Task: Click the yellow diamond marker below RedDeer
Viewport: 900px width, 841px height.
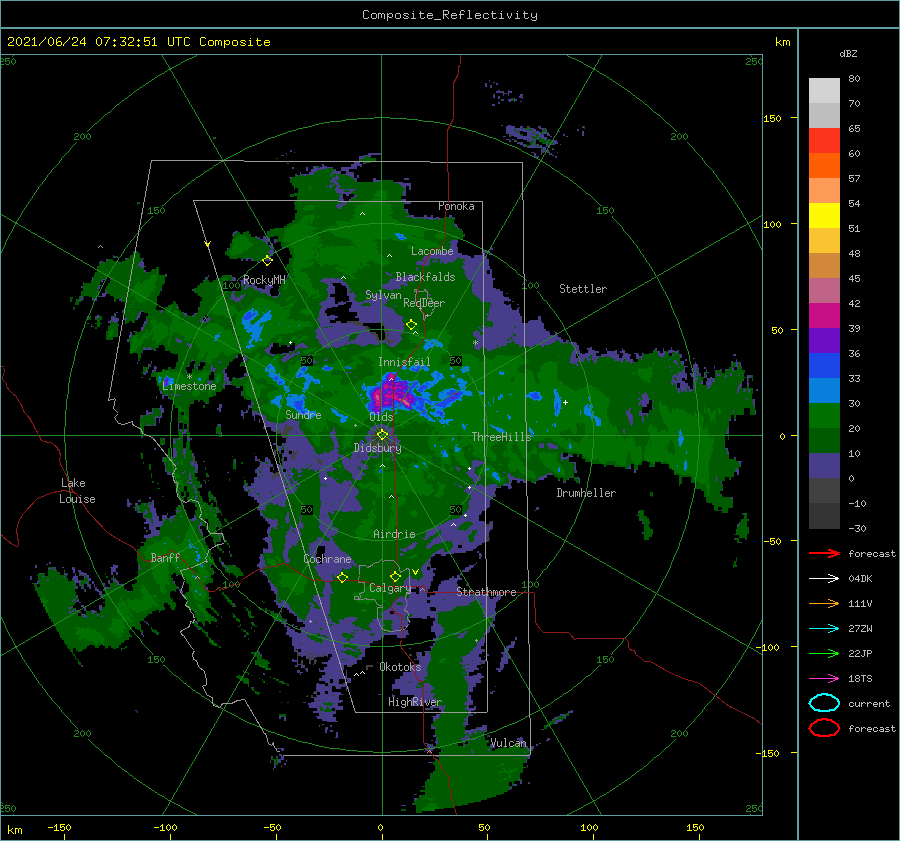Action: coord(411,325)
